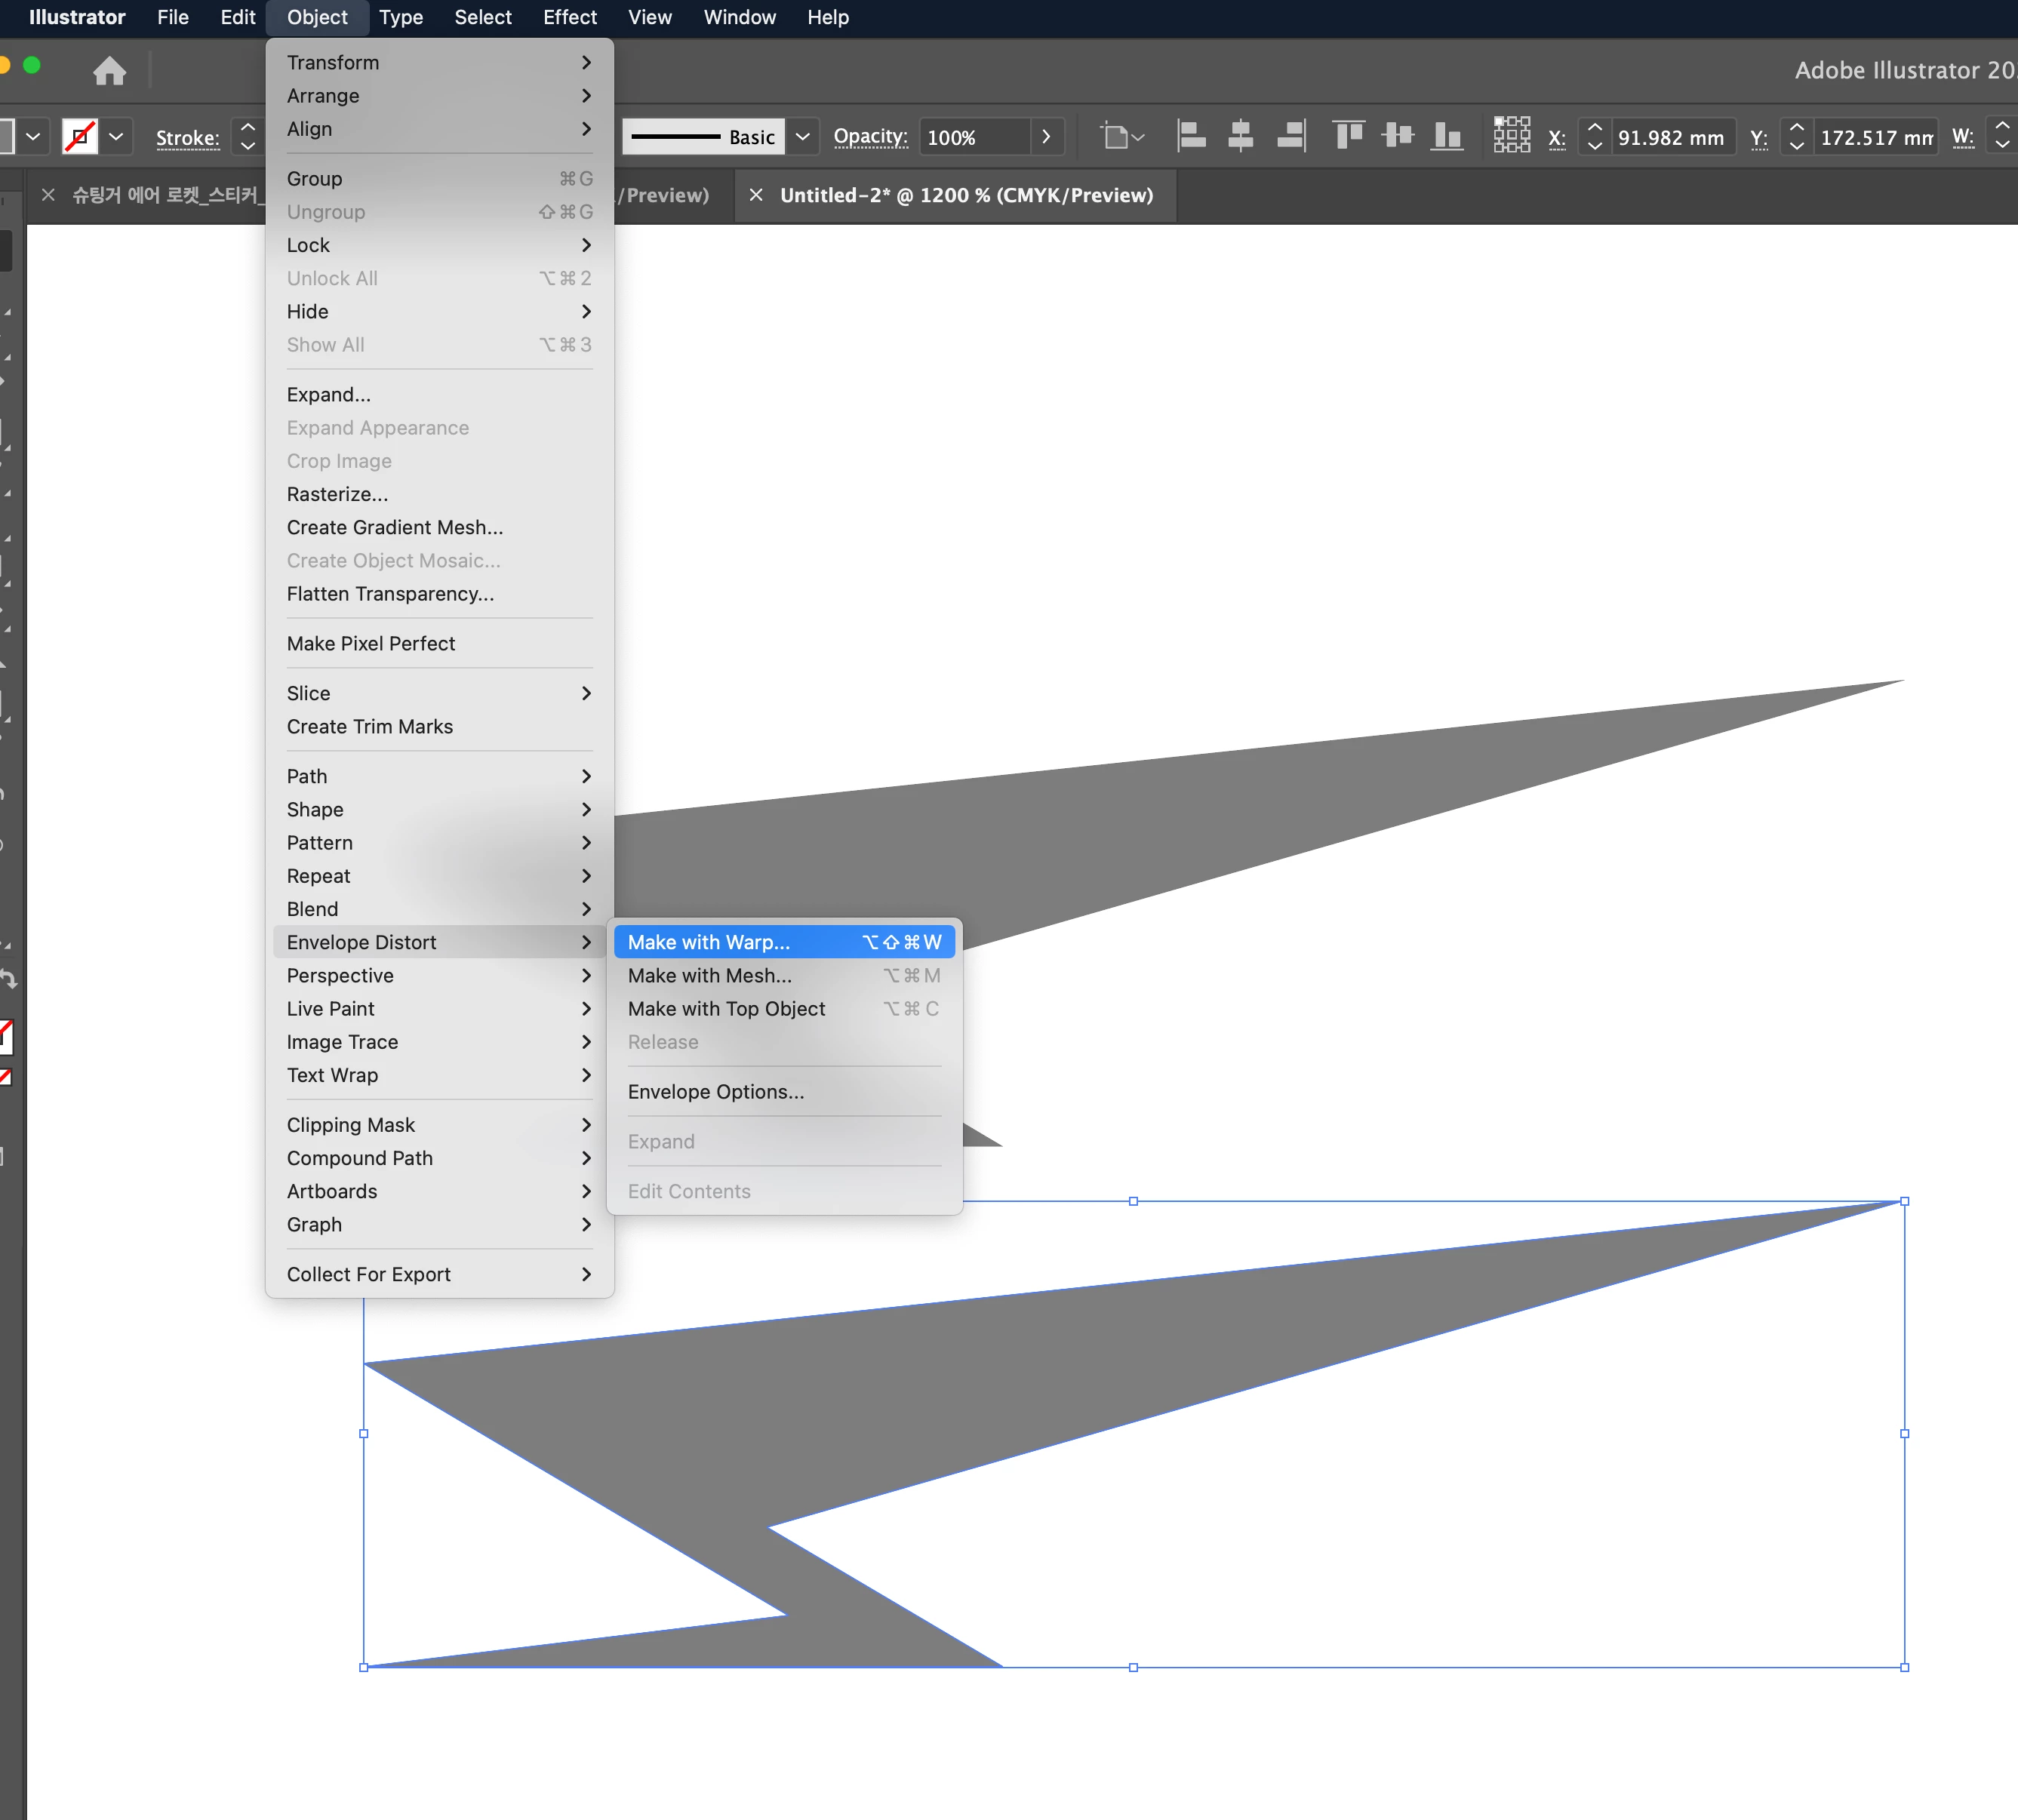
Task: Click vertical align center icon
Action: pos(1397,135)
